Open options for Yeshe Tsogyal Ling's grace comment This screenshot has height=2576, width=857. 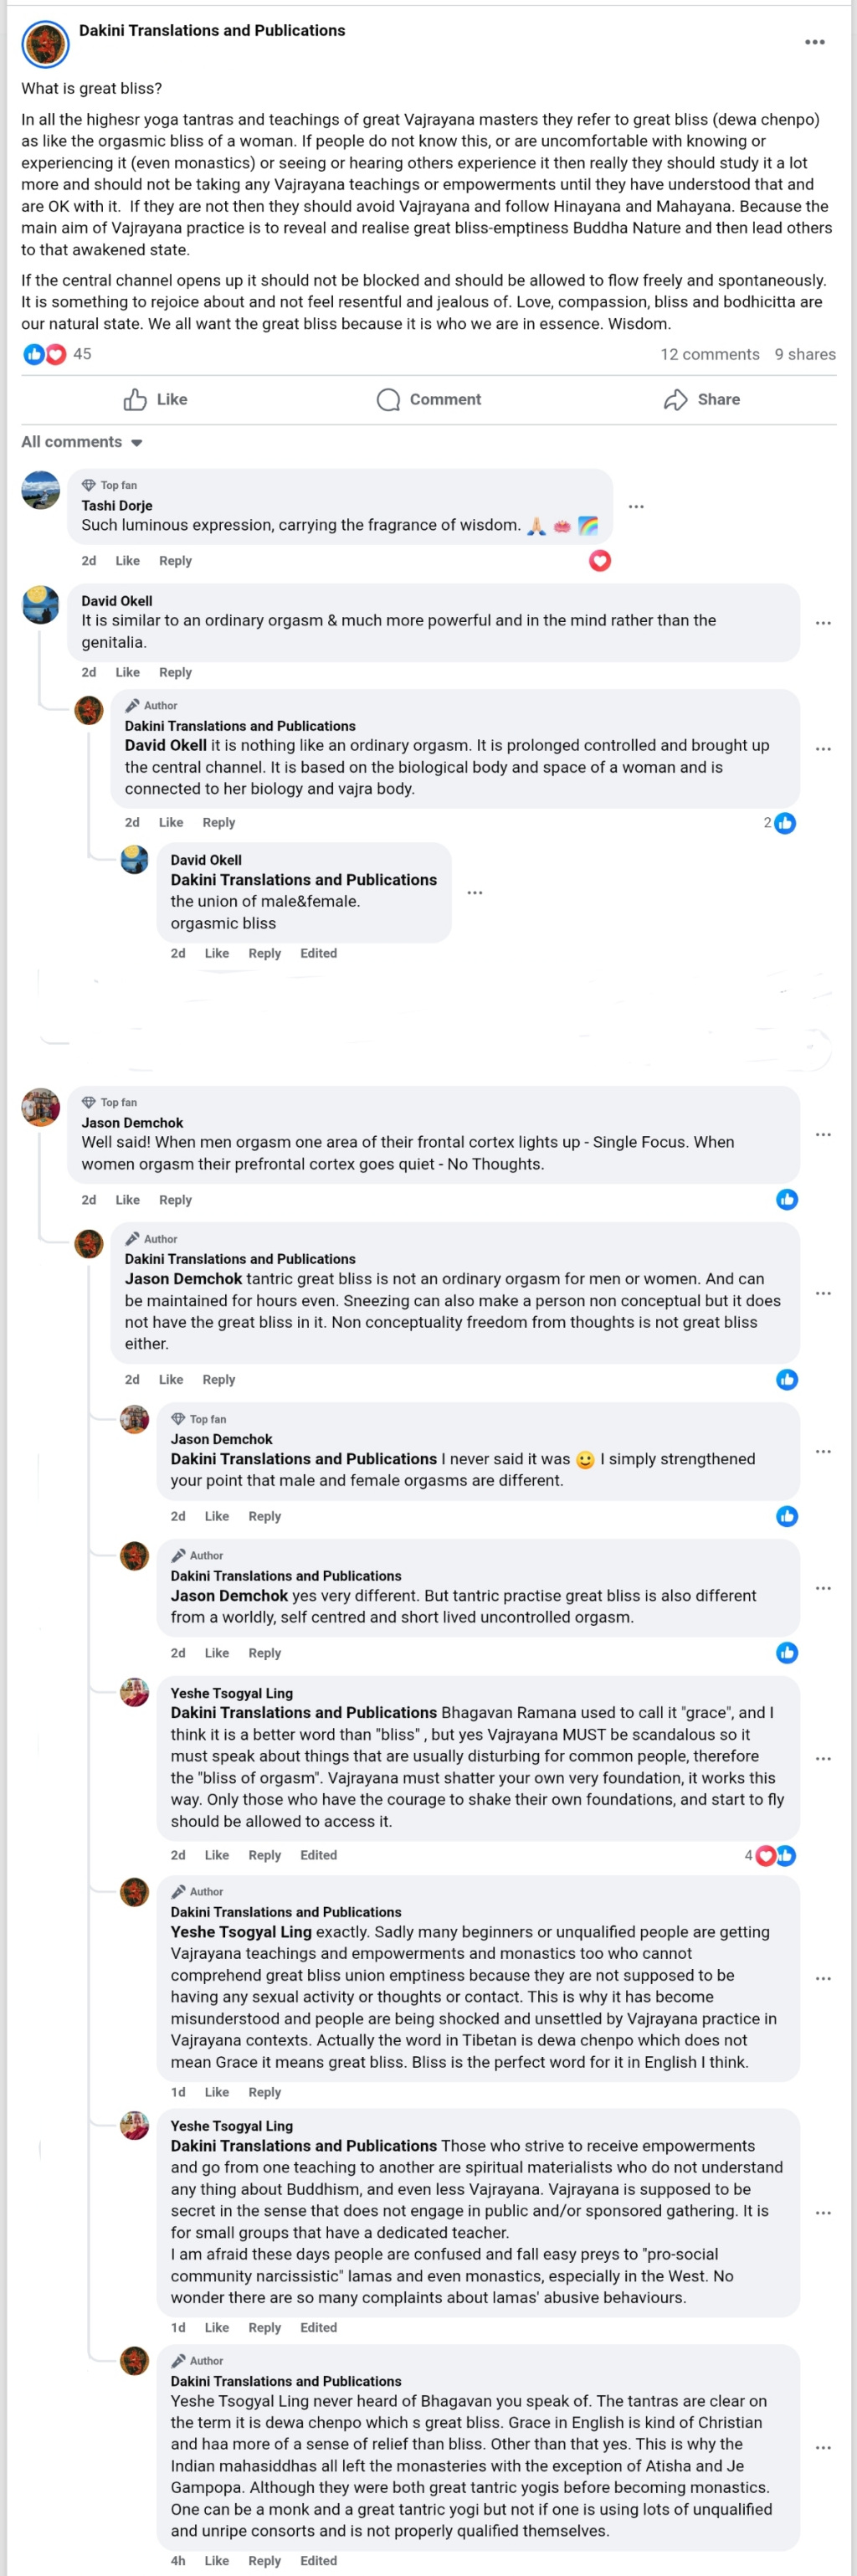[823, 1759]
